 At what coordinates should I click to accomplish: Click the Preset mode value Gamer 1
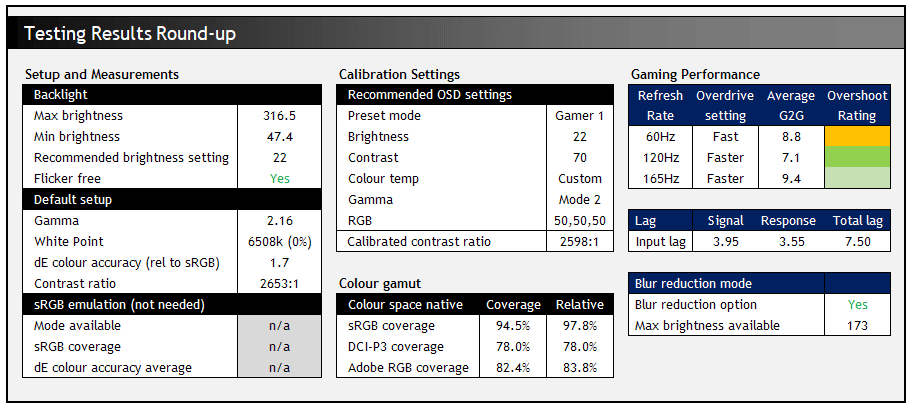[x=579, y=116]
